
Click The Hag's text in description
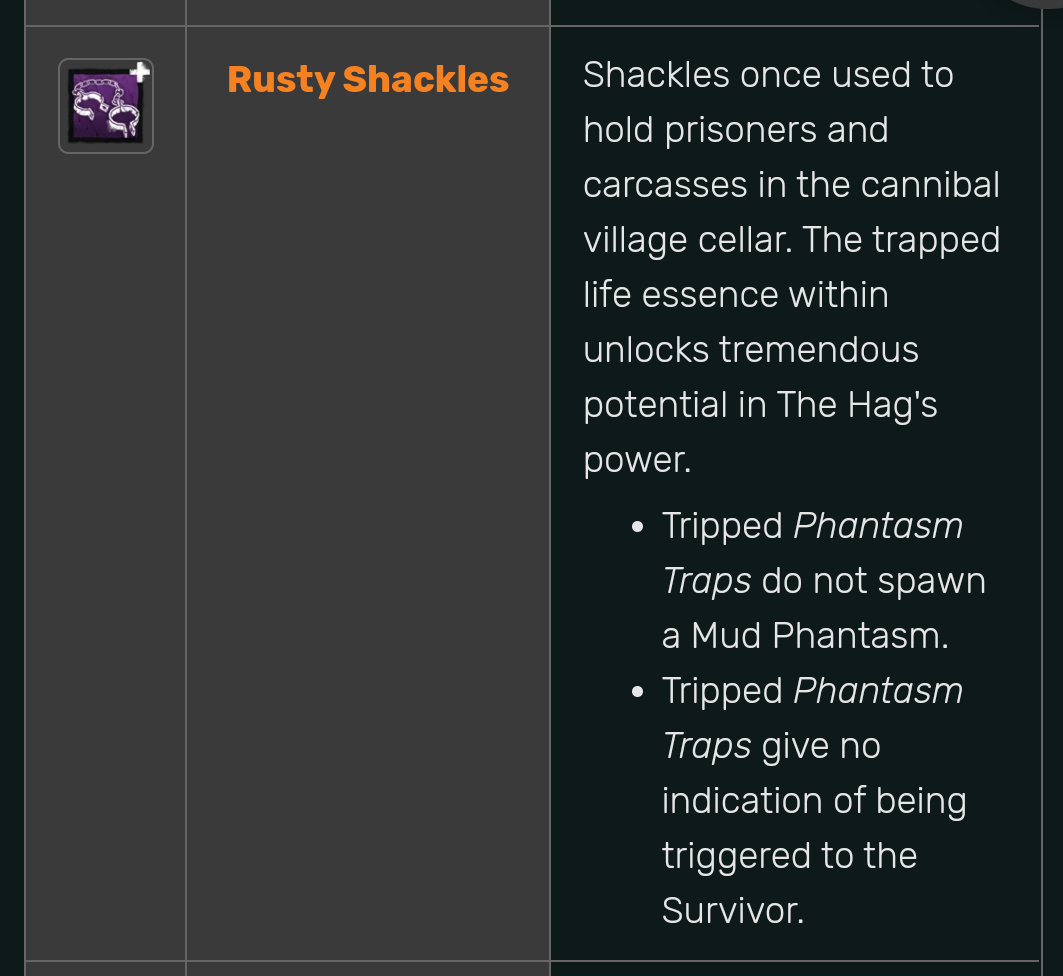click(857, 405)
